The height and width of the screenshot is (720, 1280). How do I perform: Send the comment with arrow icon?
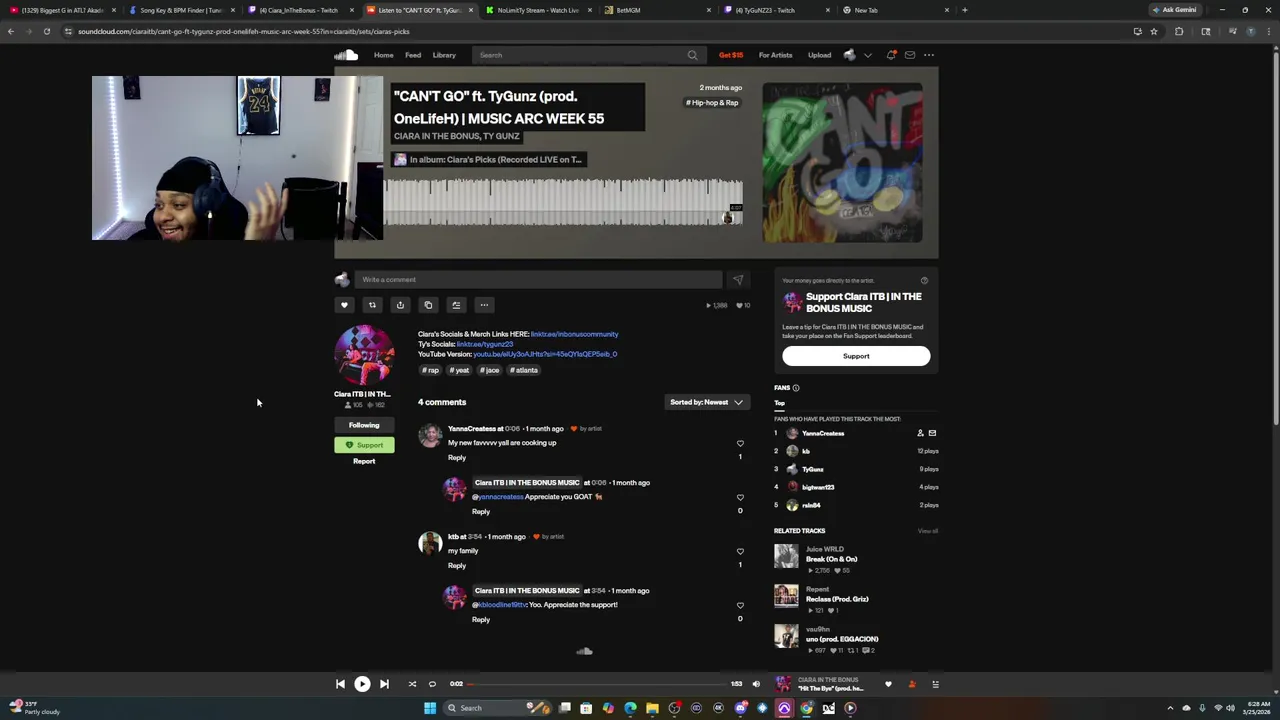[738, 280]
